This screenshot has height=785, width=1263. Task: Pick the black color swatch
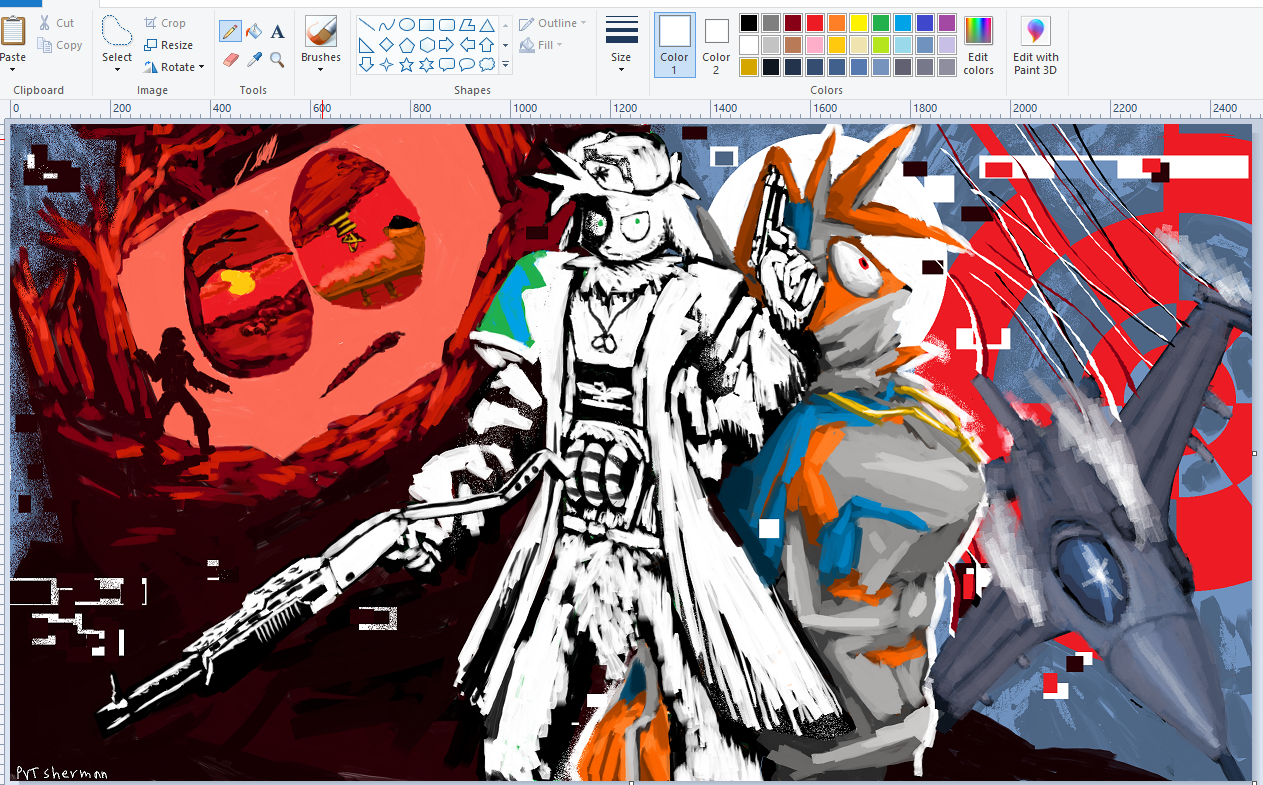coord(749,23)
